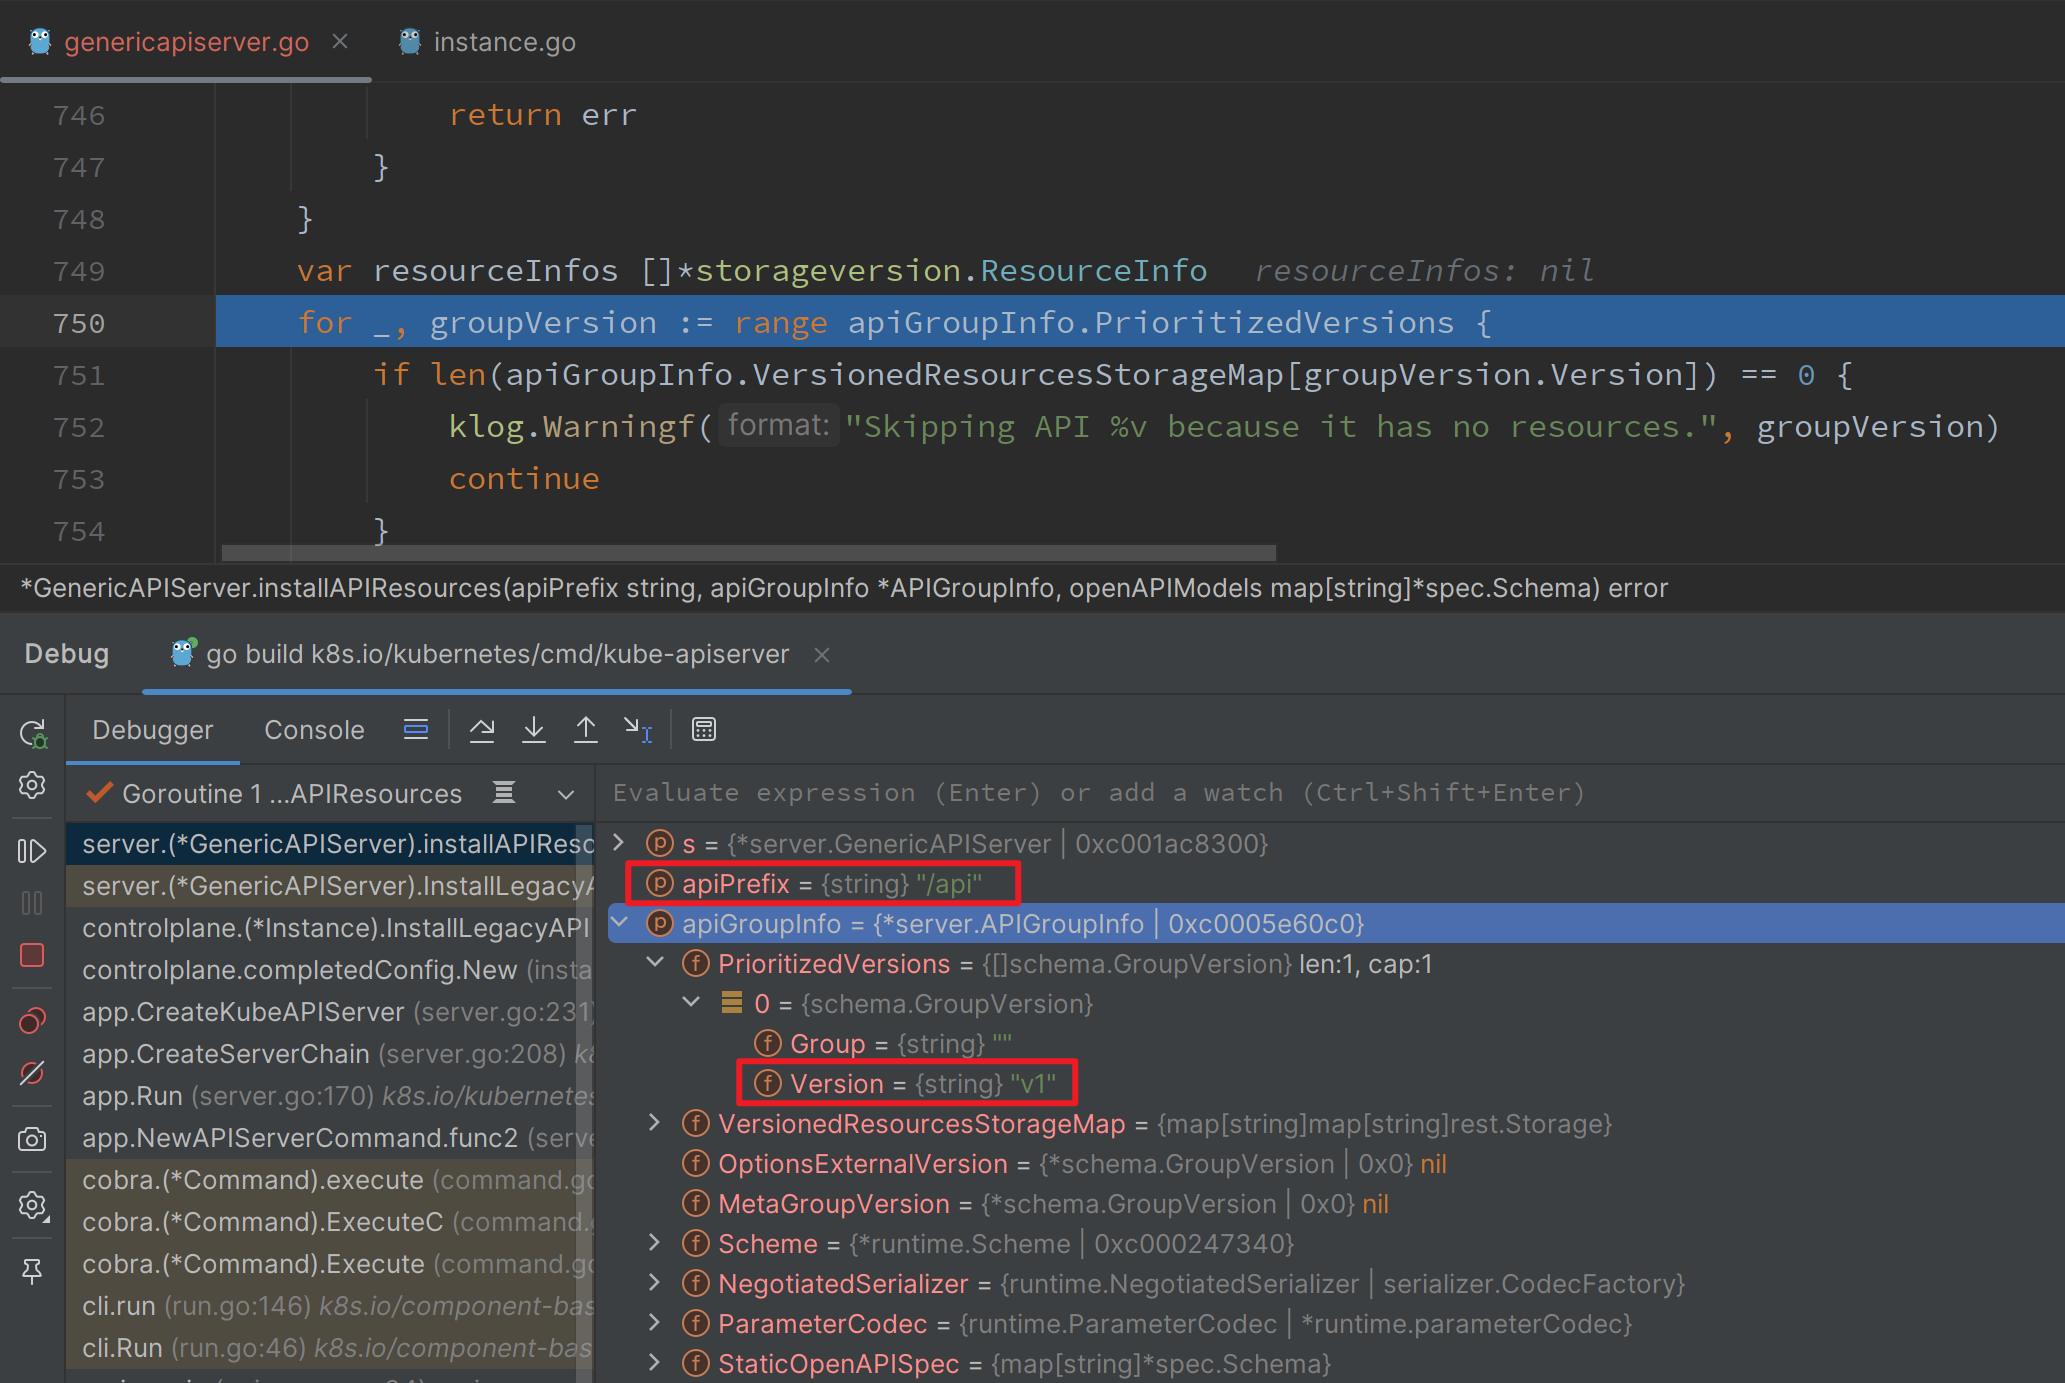Toggle Mute Breakpoints icon
The image size is (2065, 1383).
(x=32, y=1073)
